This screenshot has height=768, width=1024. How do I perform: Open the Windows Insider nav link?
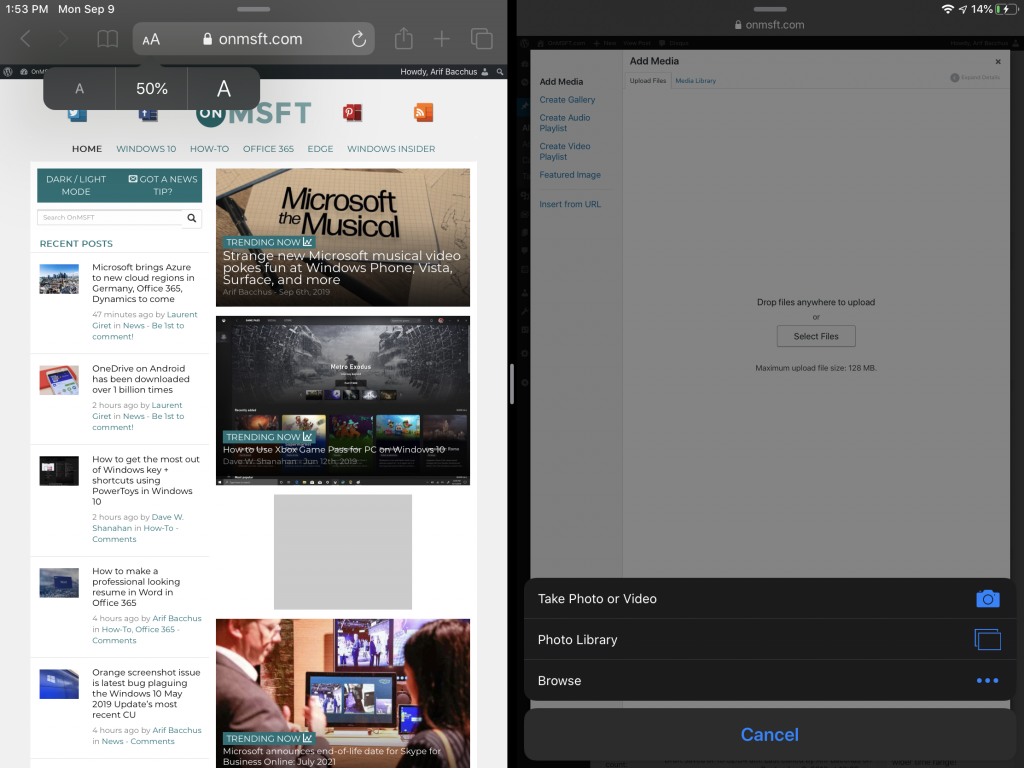391,149
